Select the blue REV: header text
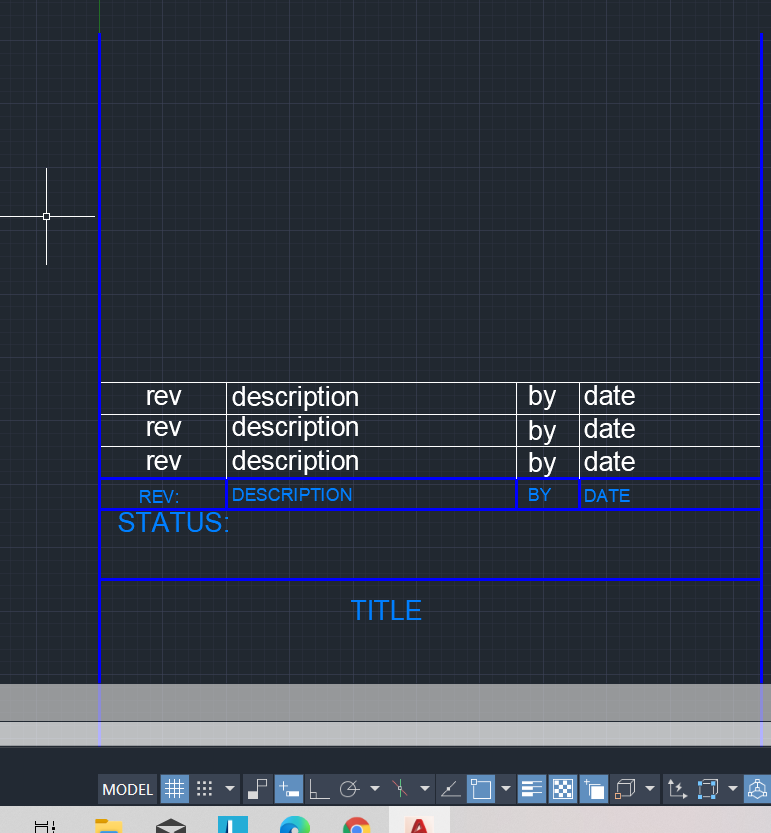Screen dimensions: 771x833 (159, 497)
